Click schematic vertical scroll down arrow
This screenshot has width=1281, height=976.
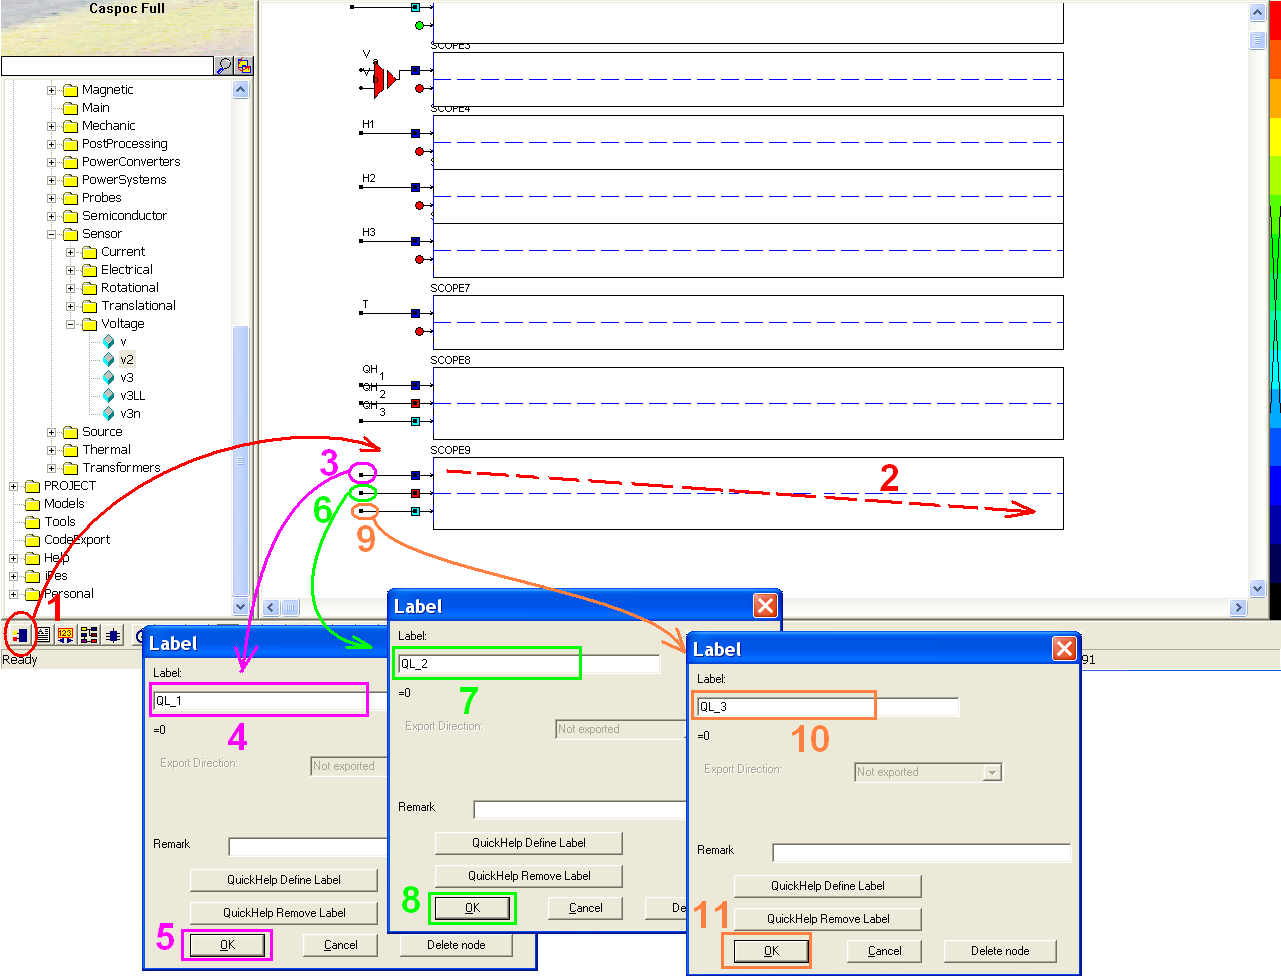click(1258, 589)
